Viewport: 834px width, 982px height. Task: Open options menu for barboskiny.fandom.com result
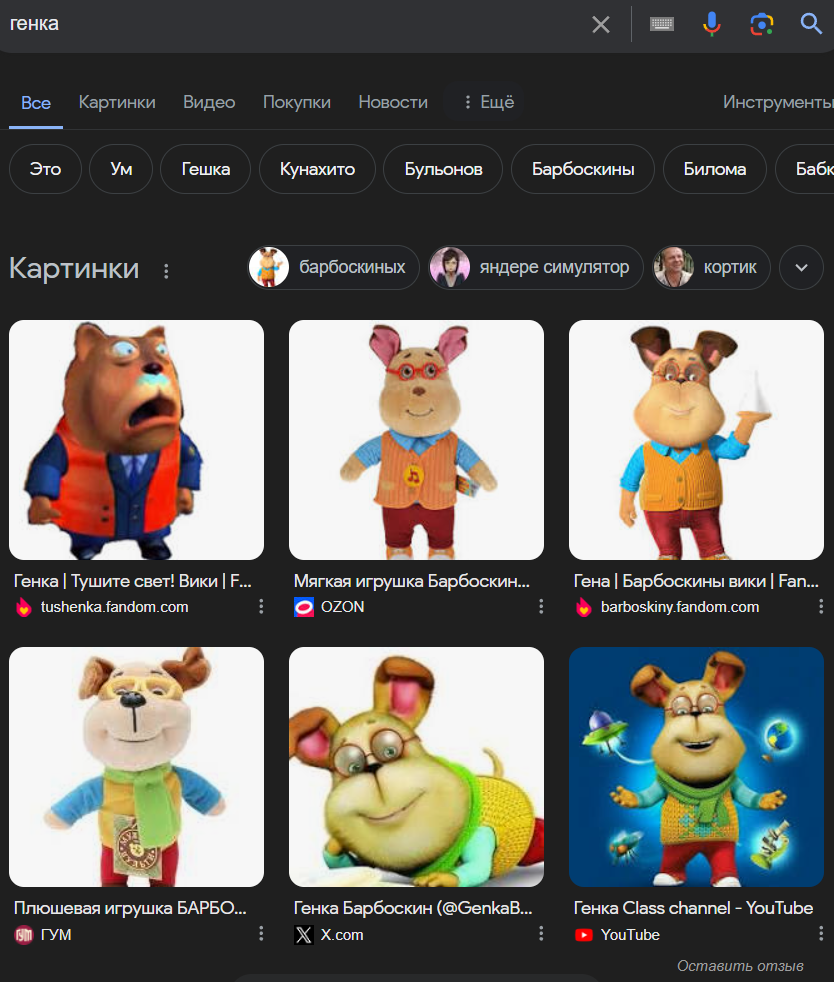[x=821, y=606]
